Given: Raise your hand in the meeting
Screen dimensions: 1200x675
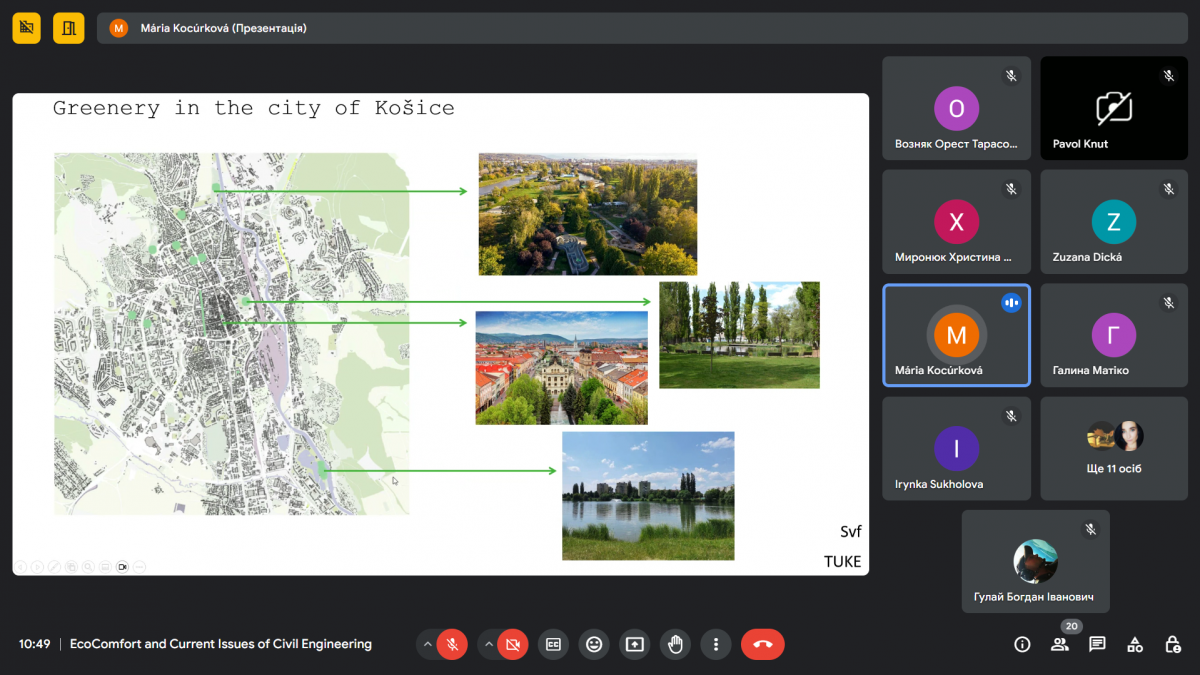Looking at the screenshot, I should [675, 645].
